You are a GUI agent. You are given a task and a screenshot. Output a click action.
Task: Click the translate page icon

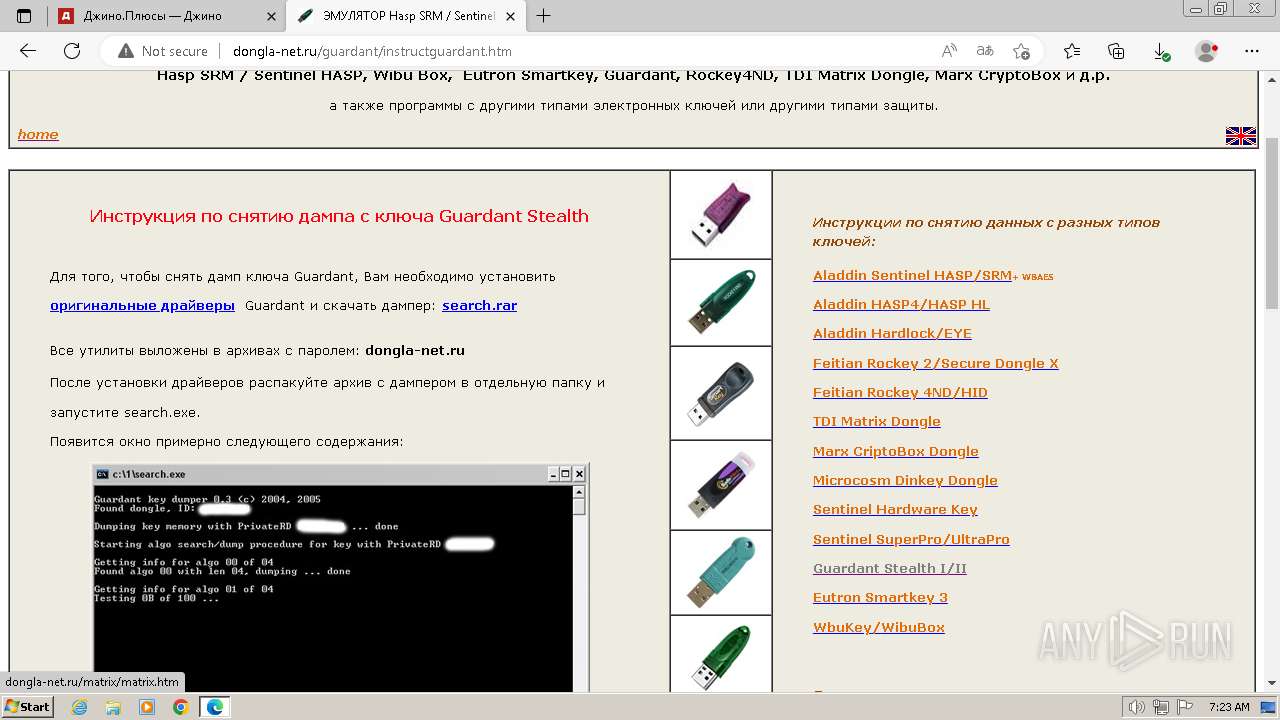pyautogui.click(x=985, y=51)
